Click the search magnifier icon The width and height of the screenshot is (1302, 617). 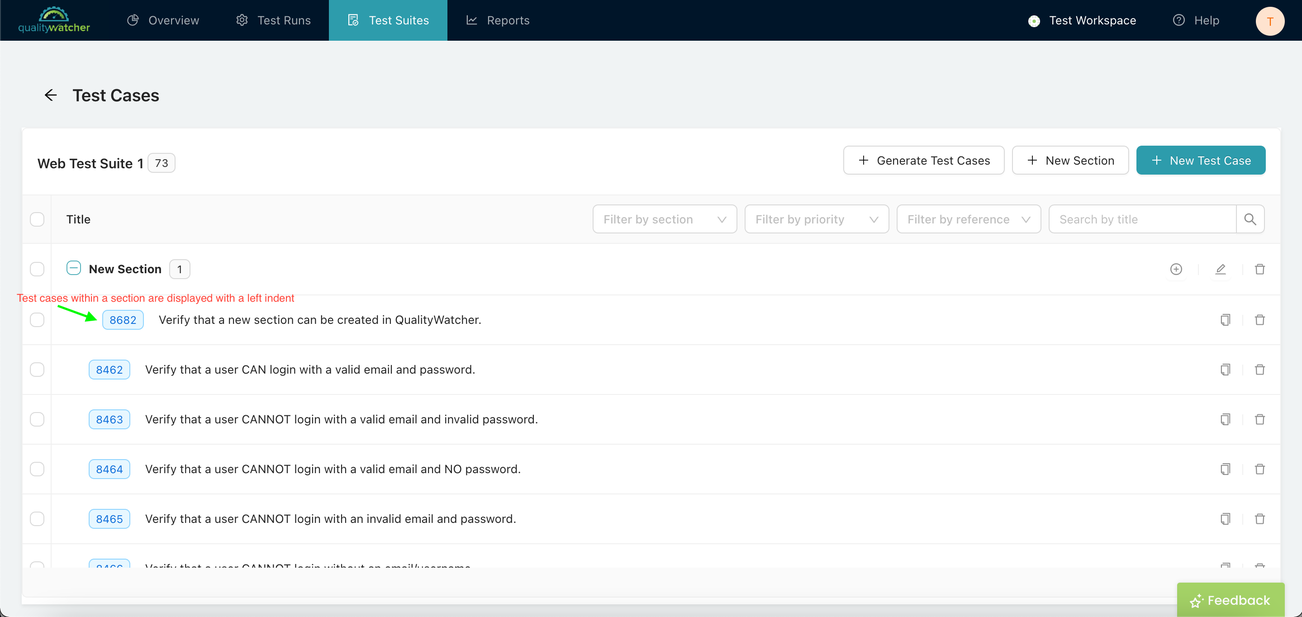tap(1250, 219)
